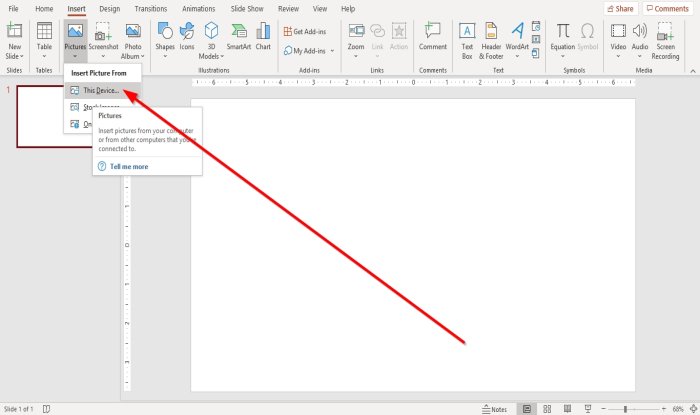This screenshot has height=415, width=700.
Task: Switch to Normal view
Action: pos(527,409)
